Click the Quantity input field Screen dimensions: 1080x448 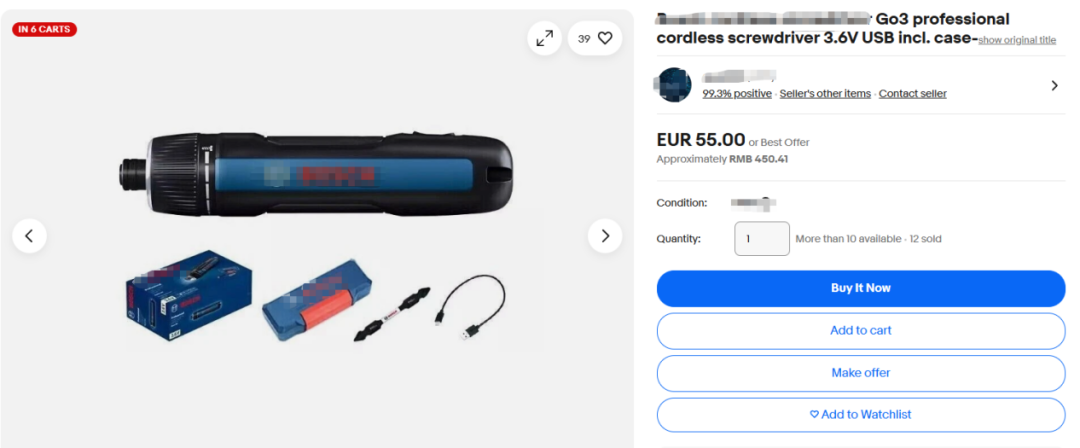pos(762,238)
